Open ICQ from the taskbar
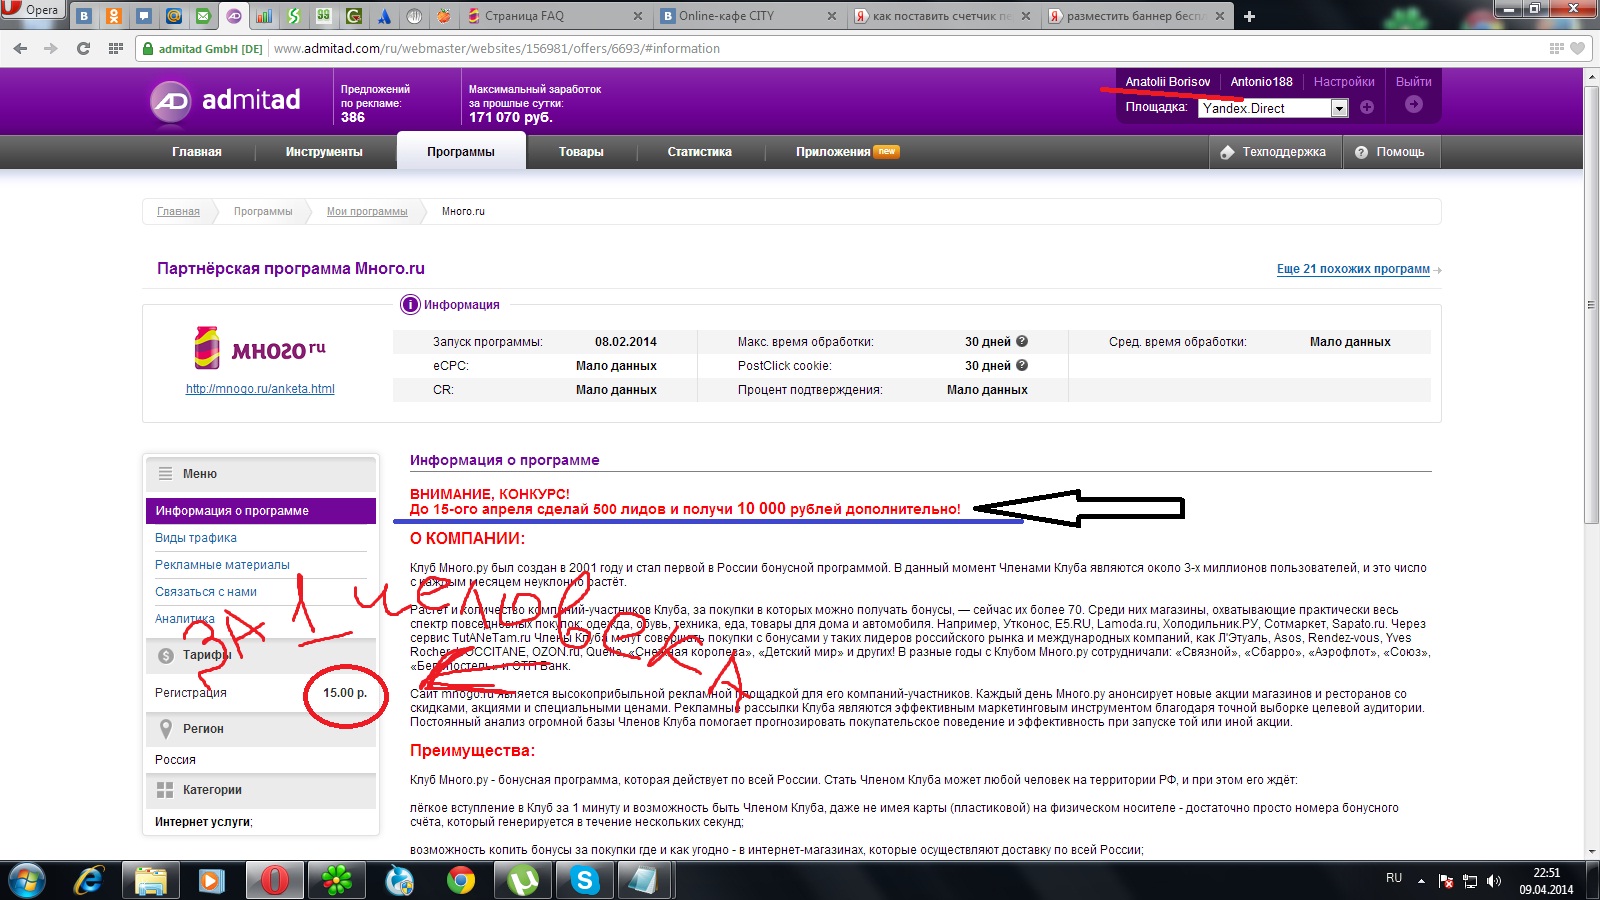This screenshot has width=1600, height=900. pos(337,880)
